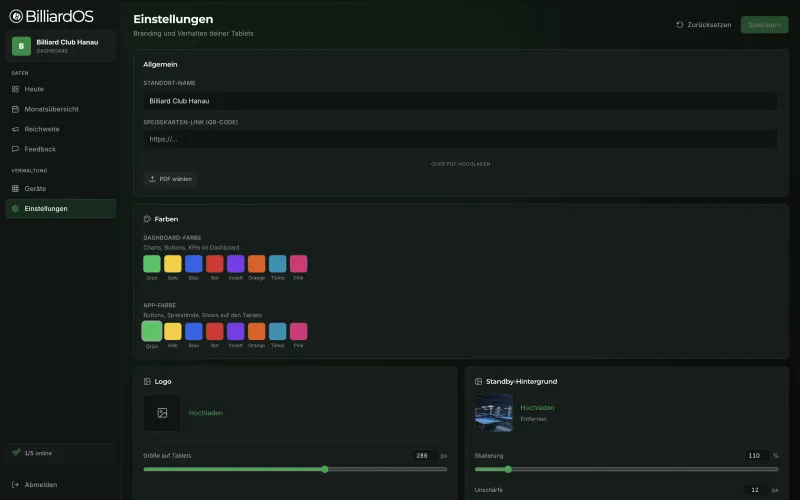Select the Gelb app color swatch
The height and width of the screenshot is (500, 800).
[x=173, y=331]
